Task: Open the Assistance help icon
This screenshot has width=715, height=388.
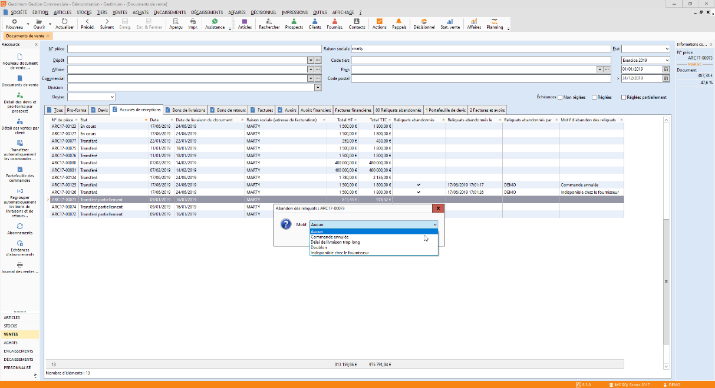Action: (215, 24)
